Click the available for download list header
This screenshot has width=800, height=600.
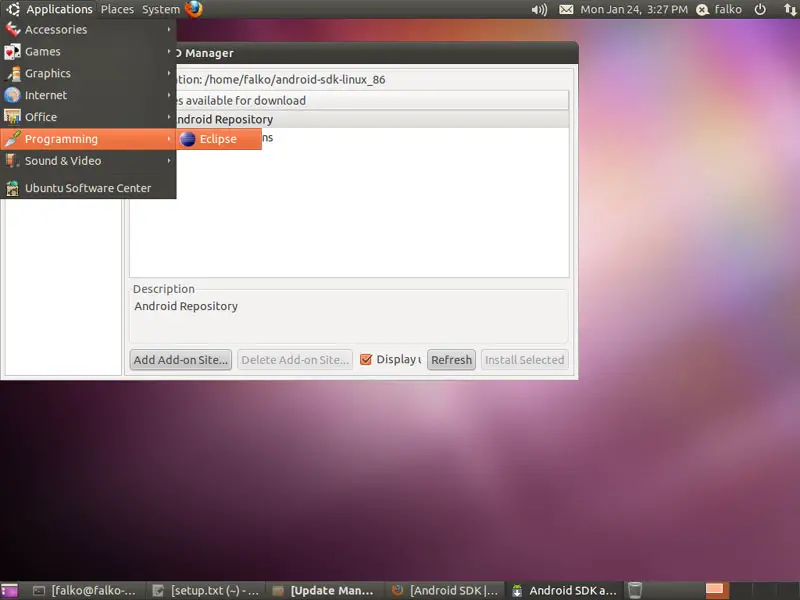[x=372, y=101]
